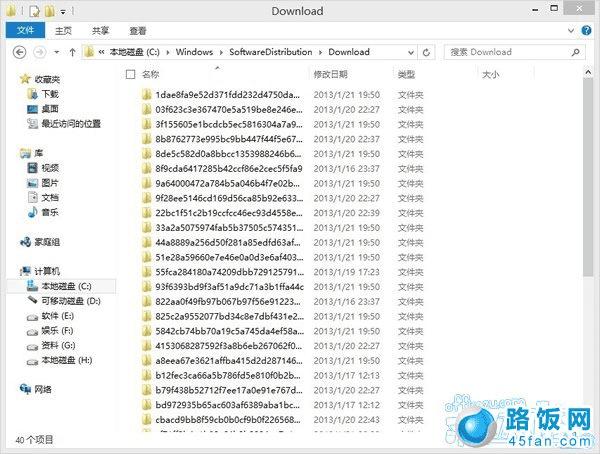Click folder icon of 22bc1f51c2b19ccfcc46ec93d4558e...
Screen dimensions: 600x454
(x=146, y=213)
